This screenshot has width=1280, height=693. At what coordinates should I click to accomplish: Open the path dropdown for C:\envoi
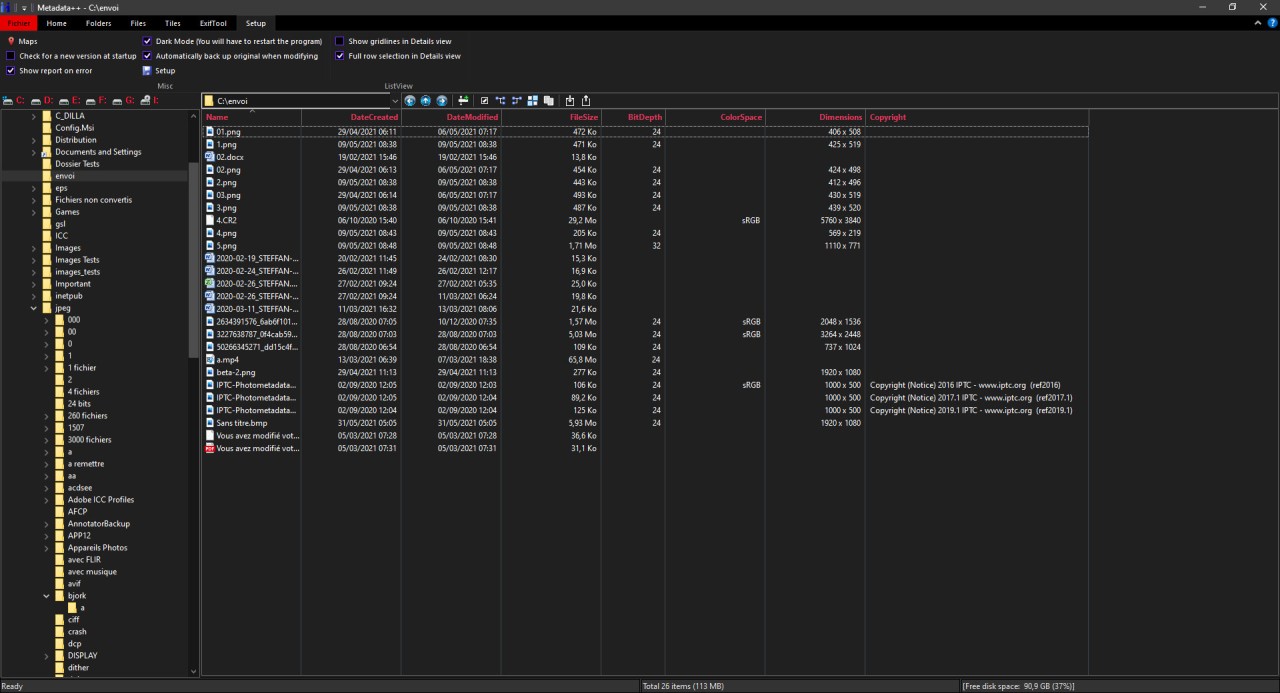(395, 101)
